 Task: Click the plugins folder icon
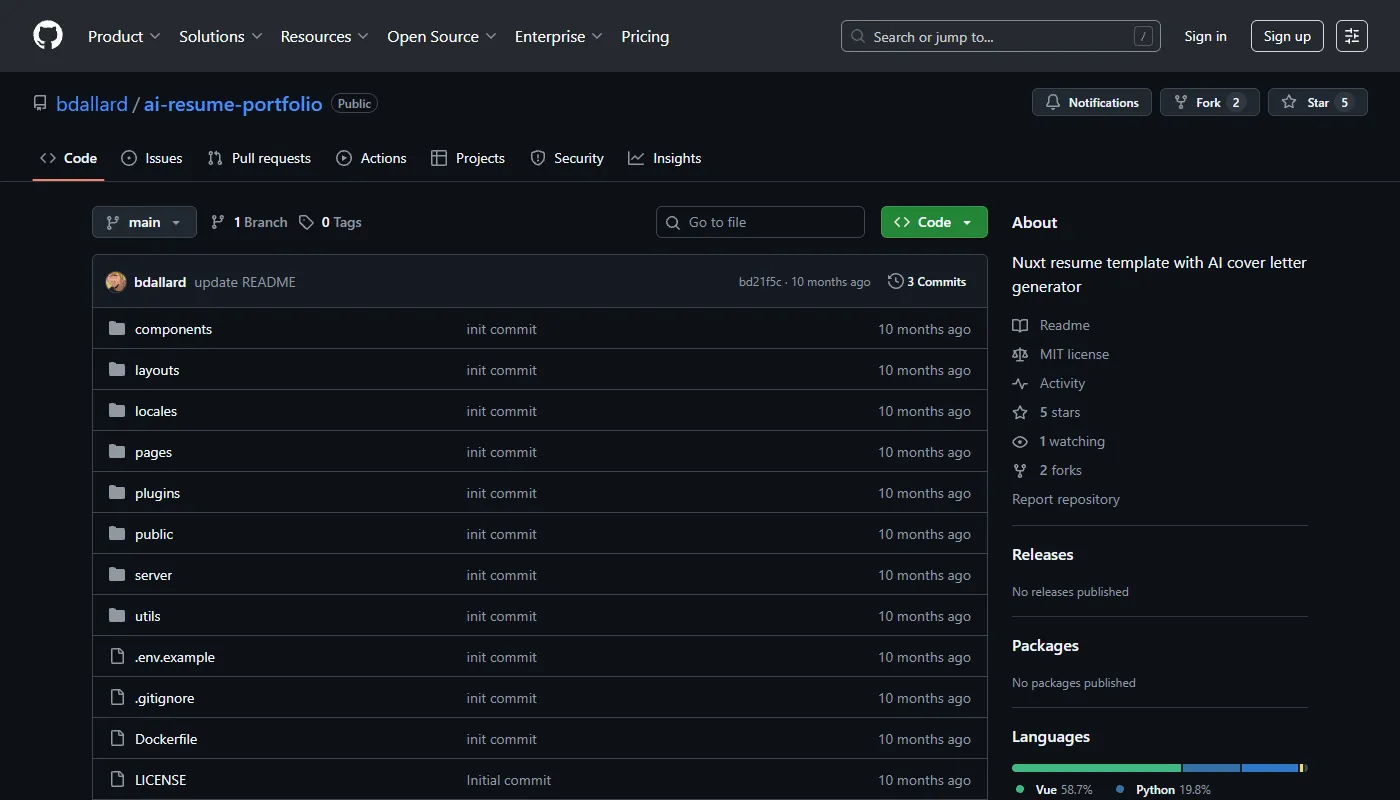[117, 493]
